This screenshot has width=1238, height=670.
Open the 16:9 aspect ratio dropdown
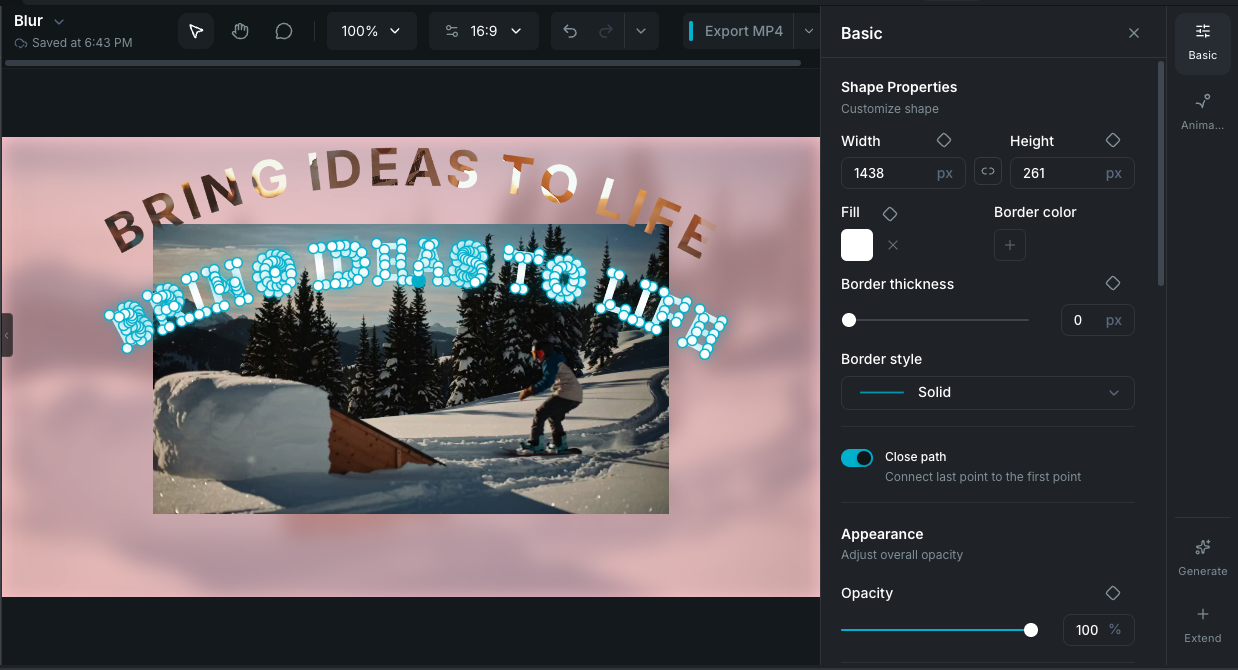tap(484, 31)
